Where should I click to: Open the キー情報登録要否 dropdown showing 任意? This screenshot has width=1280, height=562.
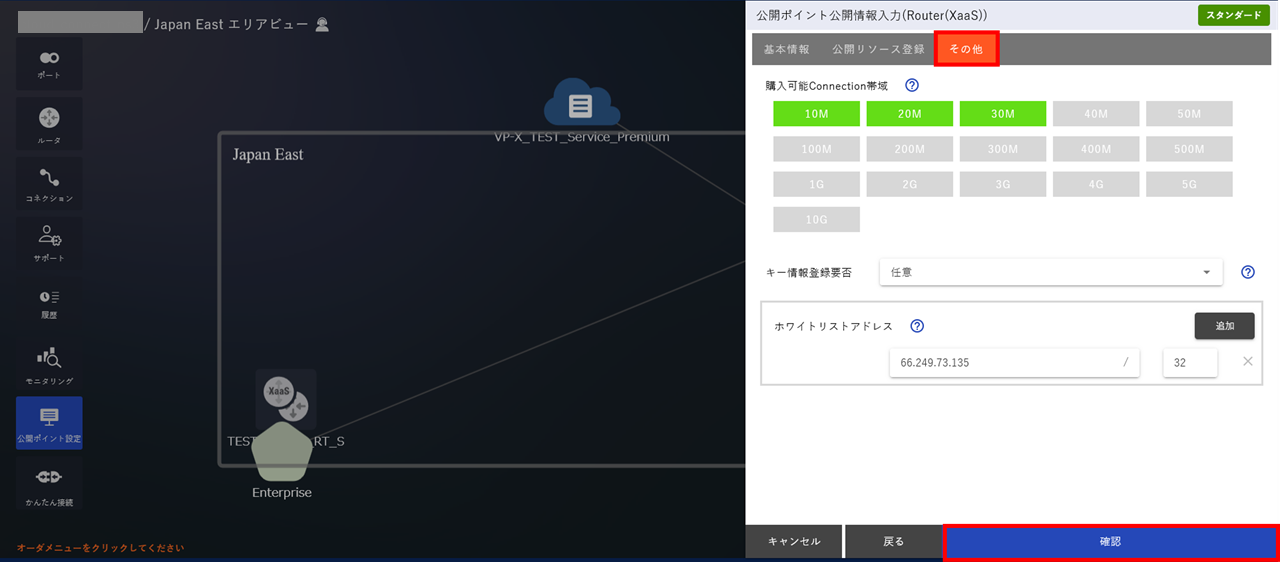1051,272
